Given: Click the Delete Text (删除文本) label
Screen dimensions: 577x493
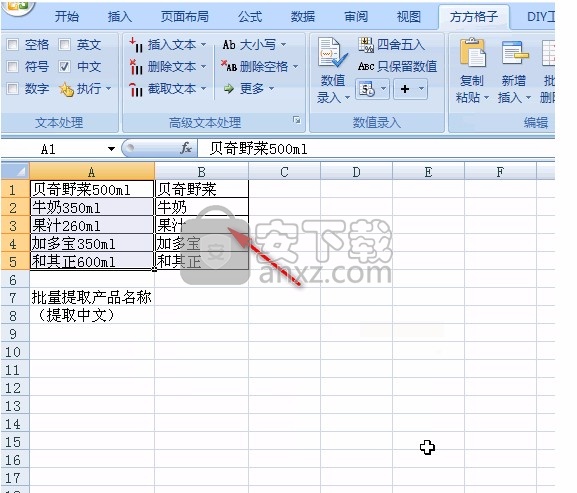Looking at the screenshot, I should [172, 67].
